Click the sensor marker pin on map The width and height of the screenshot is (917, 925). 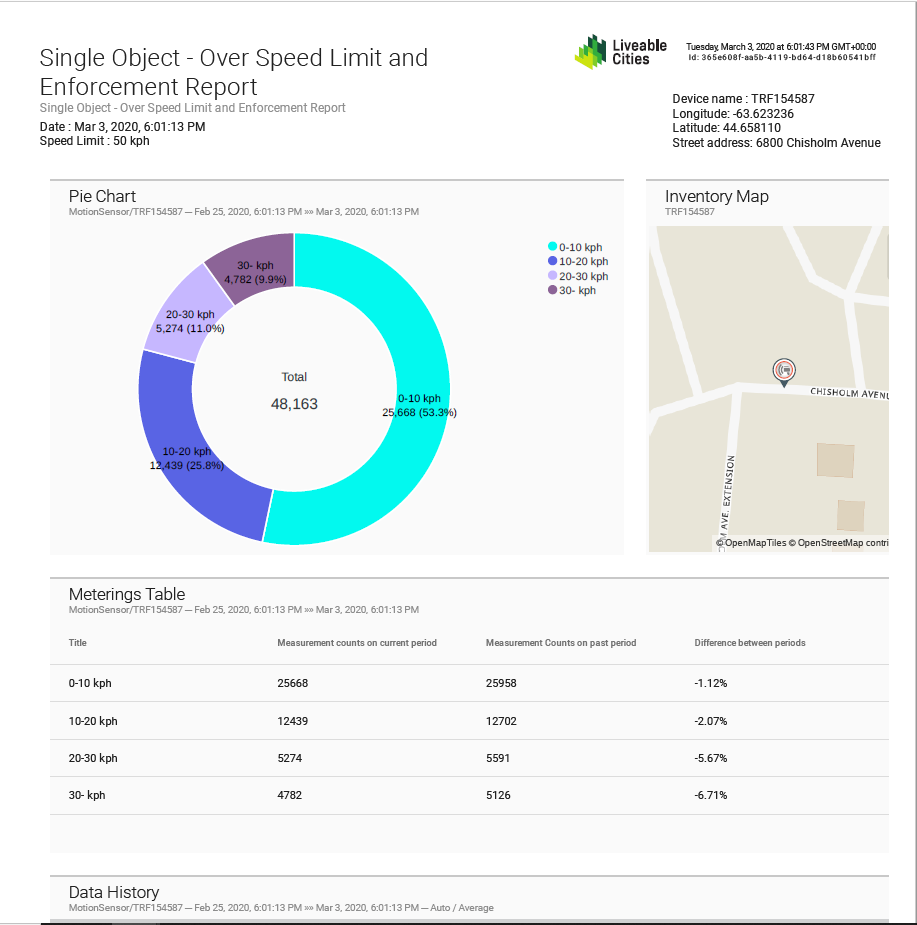click(784, 372)
